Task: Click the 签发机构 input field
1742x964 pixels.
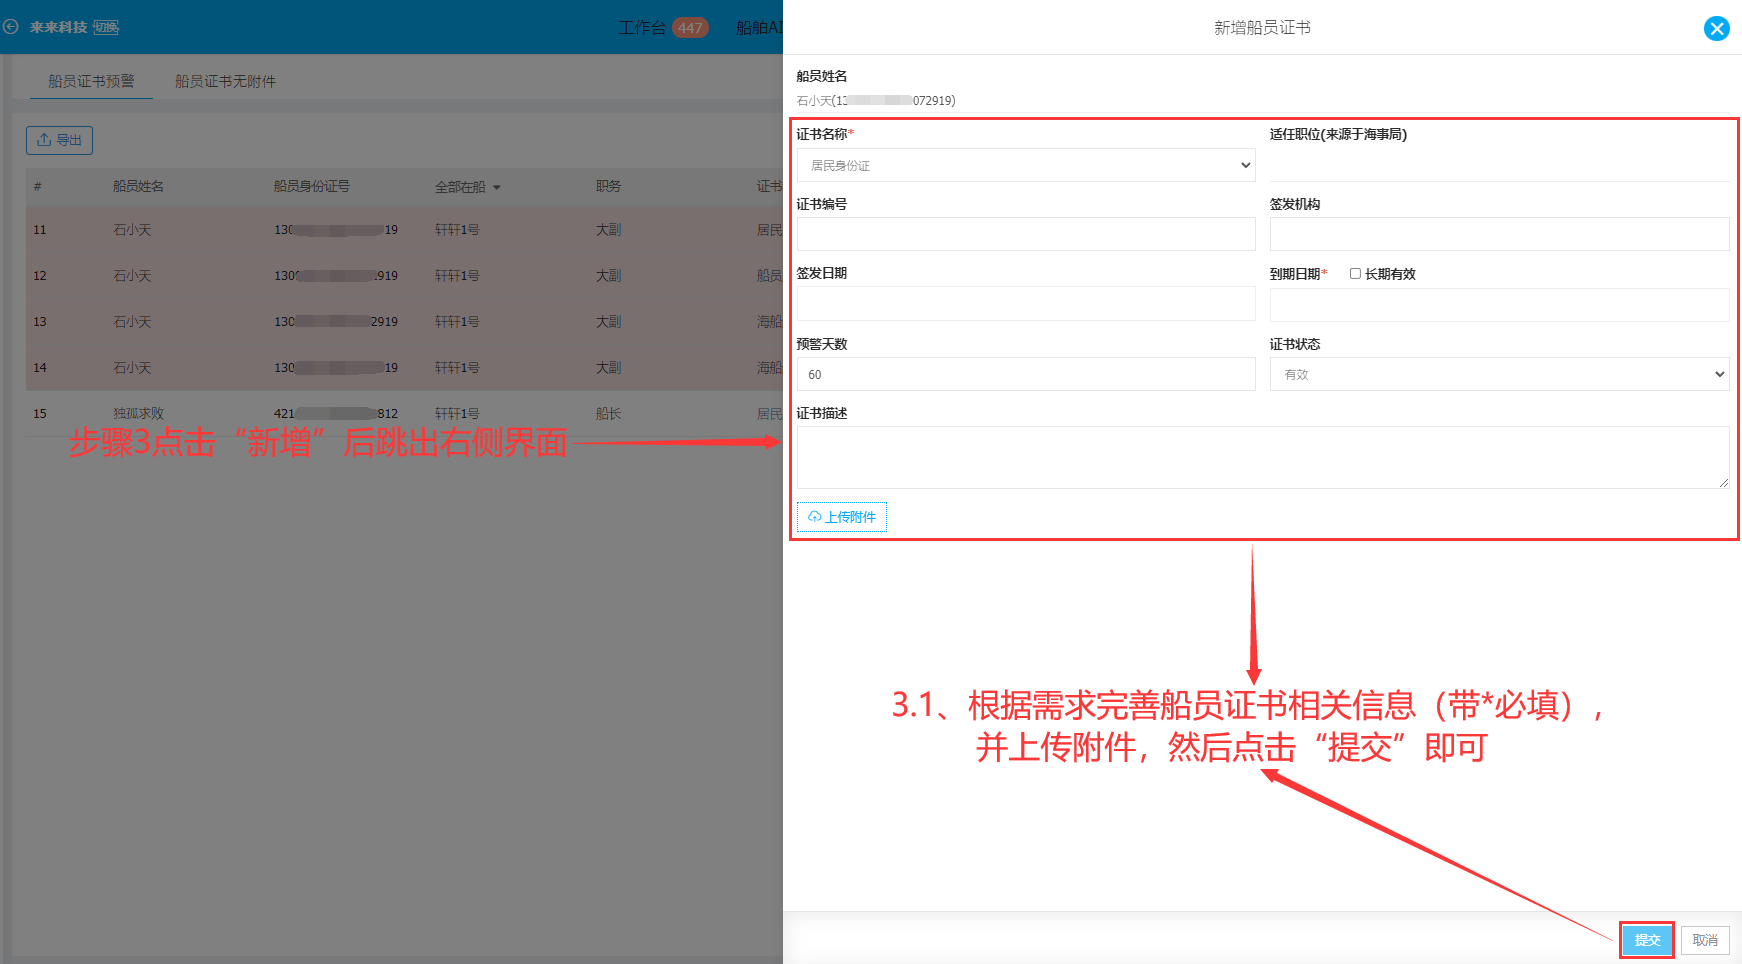Action: point(1499,234)
